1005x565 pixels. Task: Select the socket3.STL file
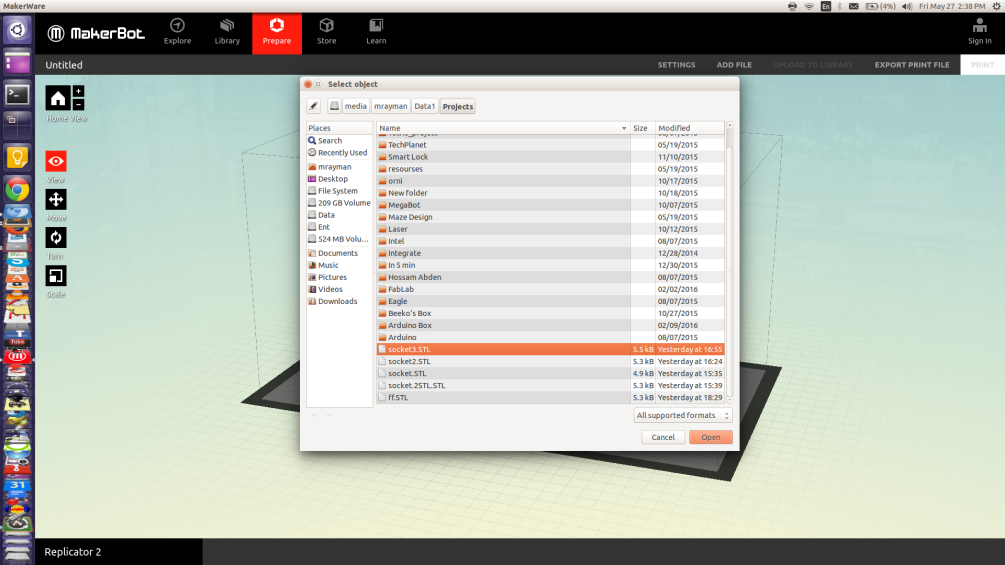pos(551,349)
